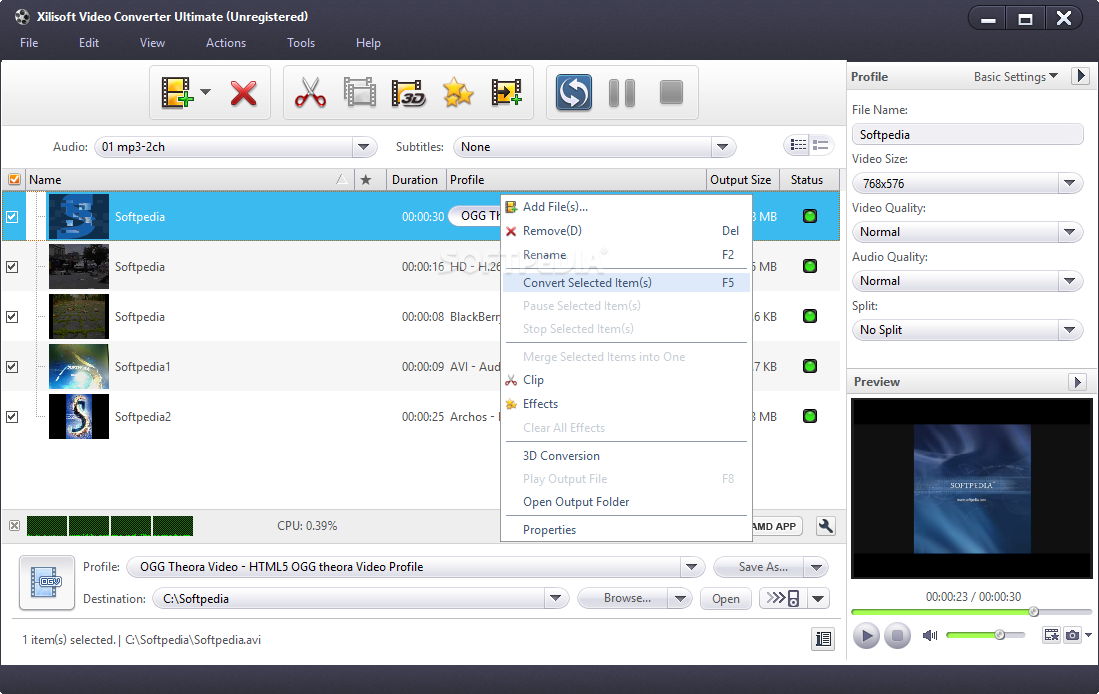The height and width of the screenshot is (694, 1099).
Task: Select the Softpedia1 video thumbnail
Action: (78, 366)
